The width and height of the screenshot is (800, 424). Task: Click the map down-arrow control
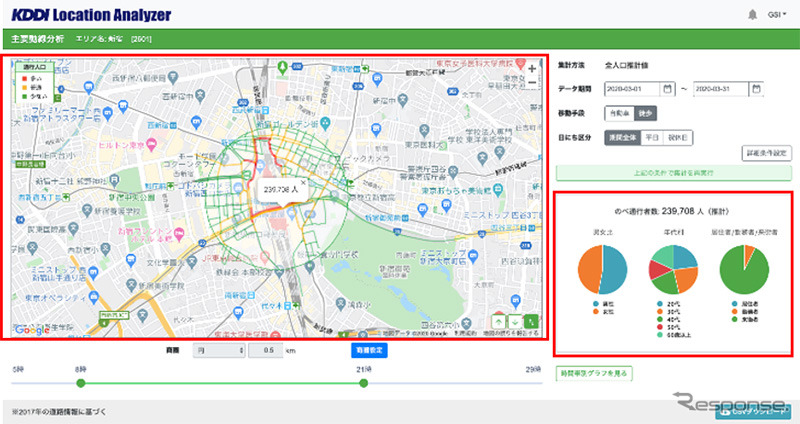[515, 321]
